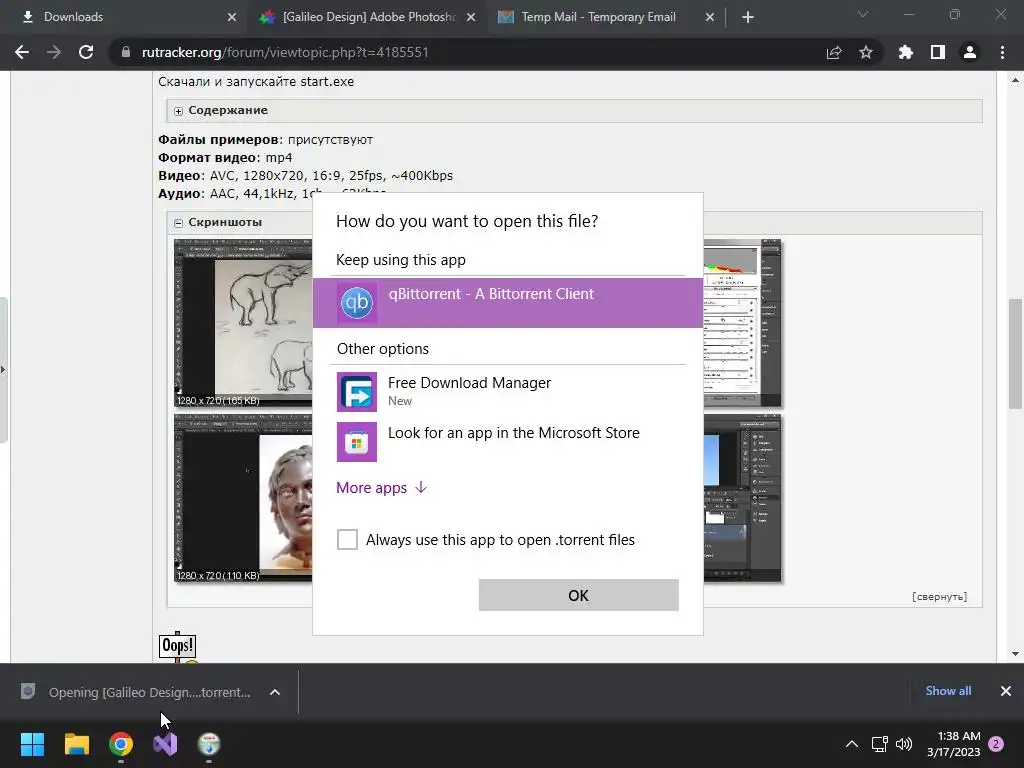The height and width of the screenshot is (768, 1024).
Task: Go forward in browser history
Action: click(54, 52)
